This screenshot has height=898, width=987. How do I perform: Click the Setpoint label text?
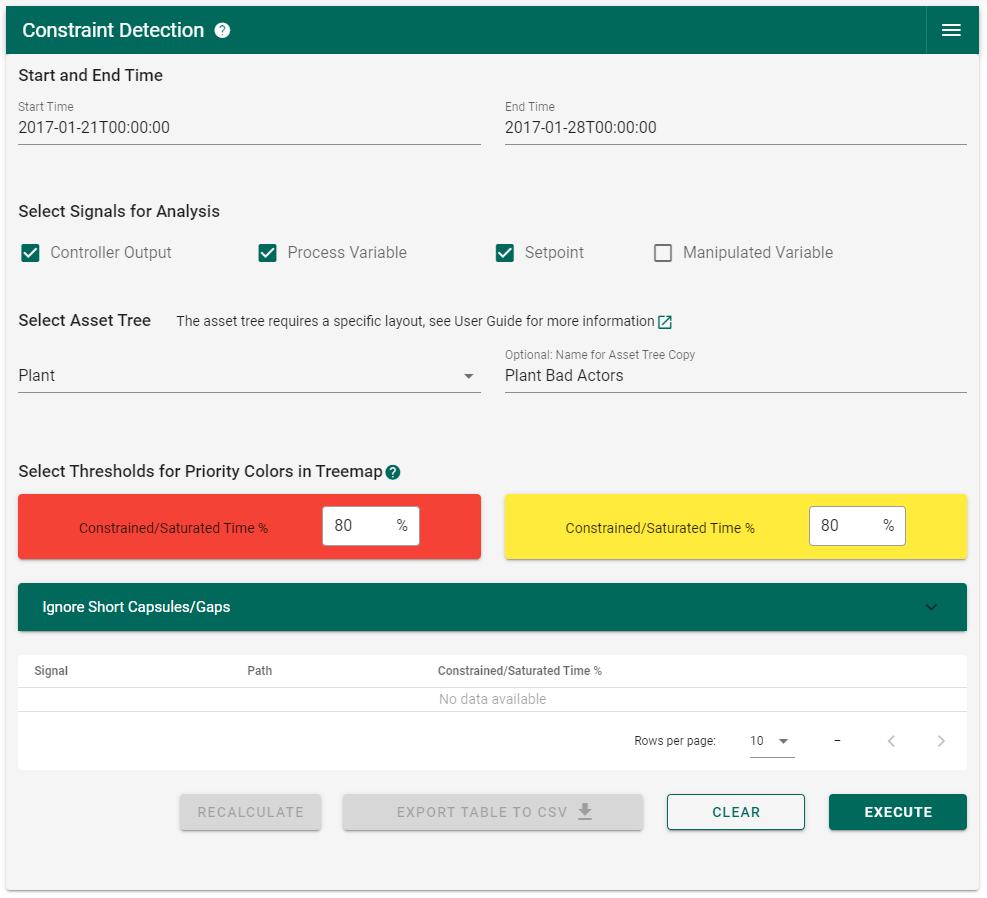[x=554, y=253]
